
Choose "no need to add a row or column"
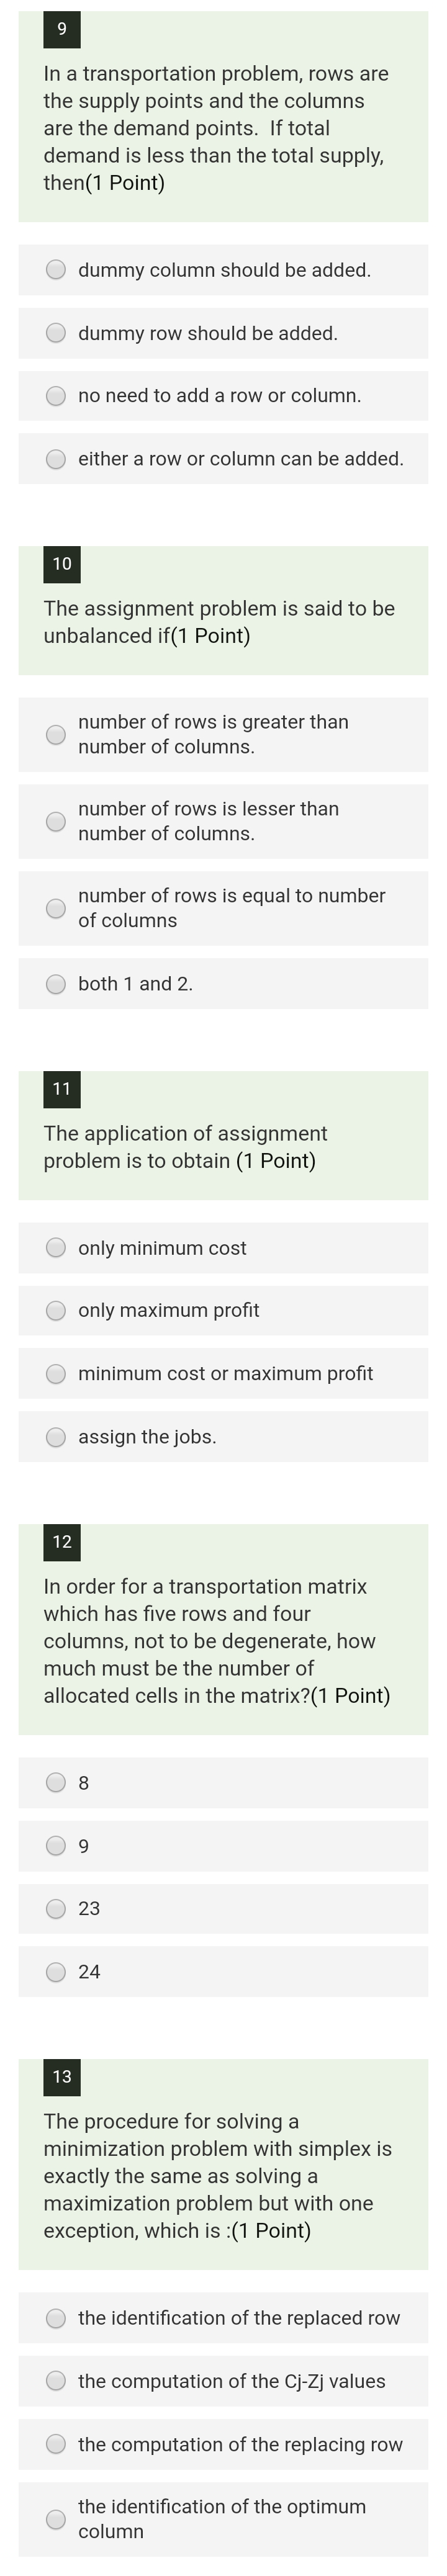pos(55,395)
